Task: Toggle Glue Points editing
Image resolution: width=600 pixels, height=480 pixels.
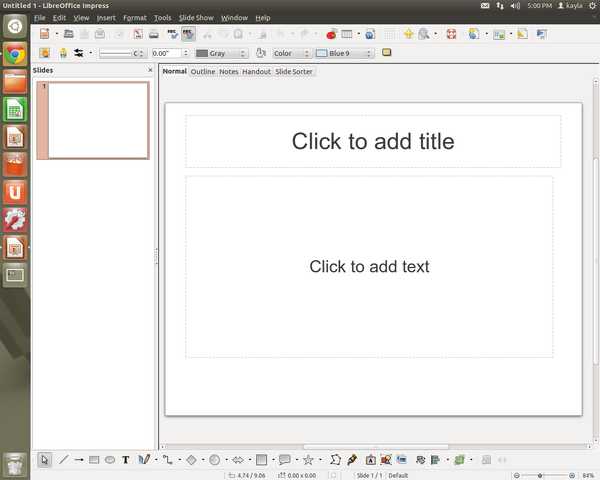Action: pyautogui.click(x=352, y=459)
